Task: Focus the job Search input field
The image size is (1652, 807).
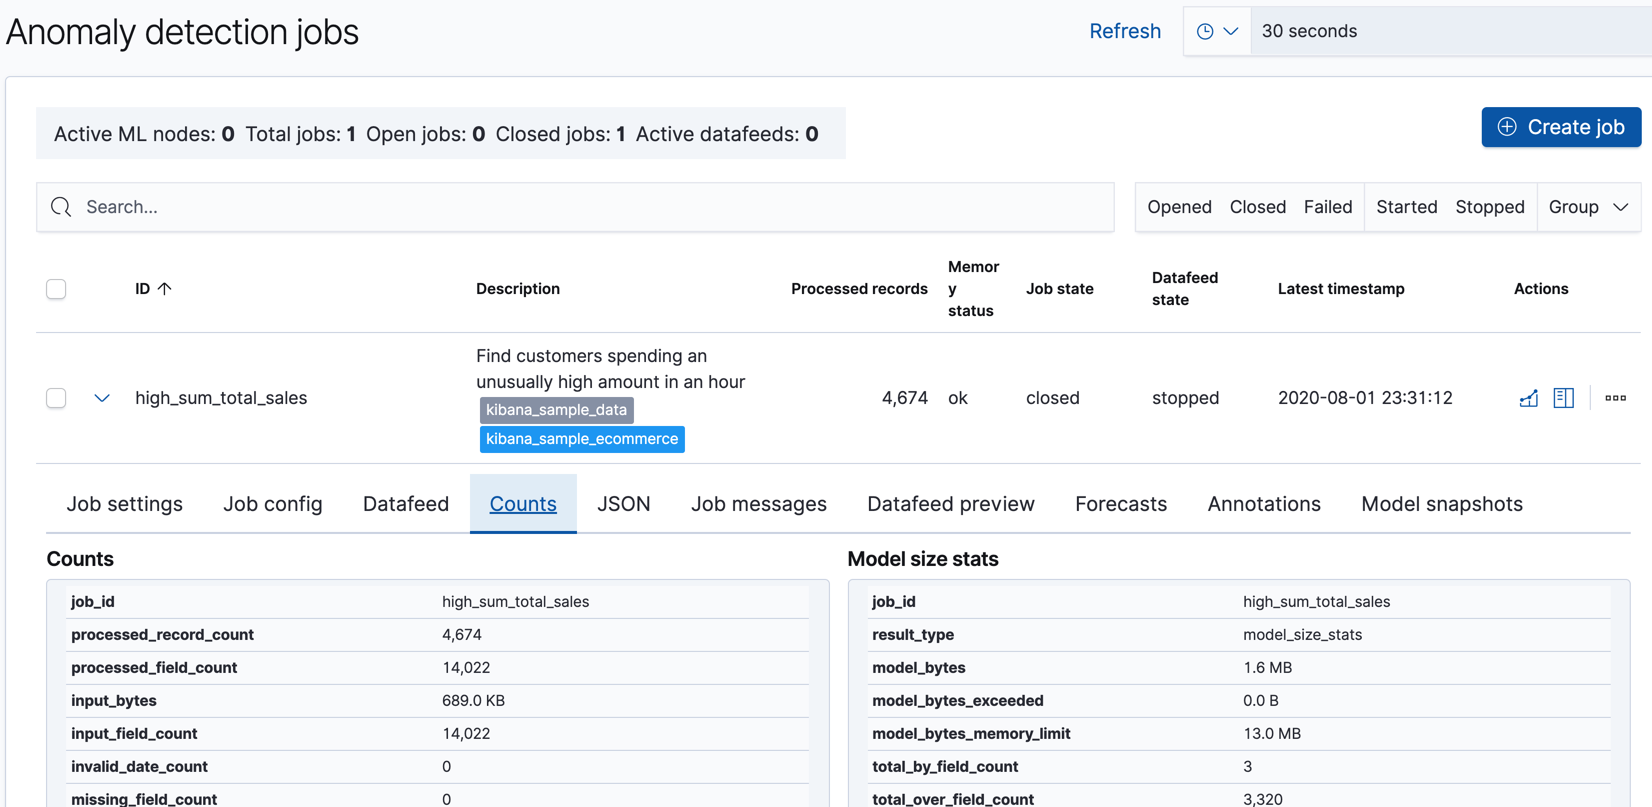Action: [x=590, y=207]
